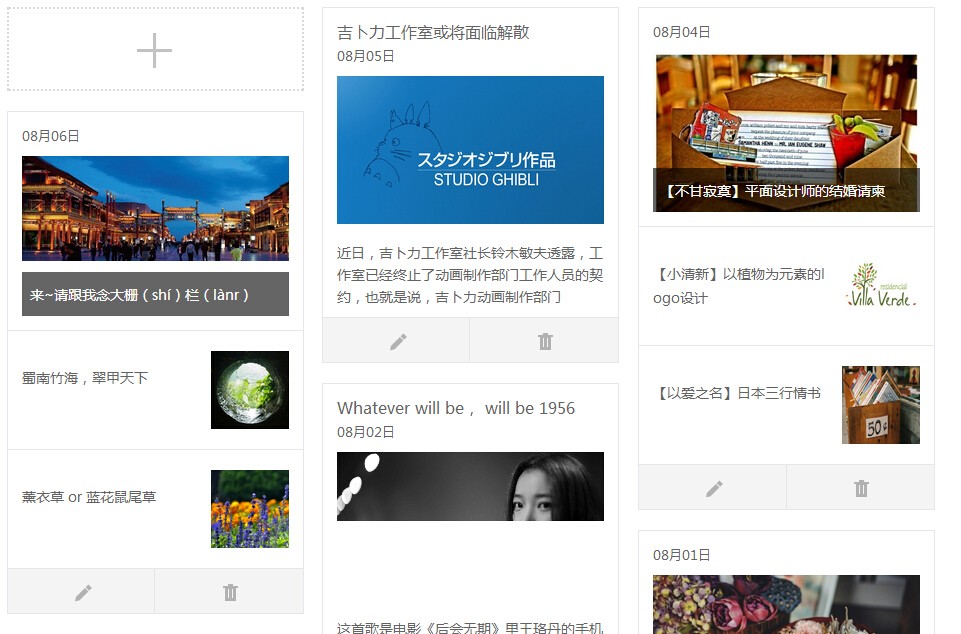Open the black and white woman photo

[470, 486]
